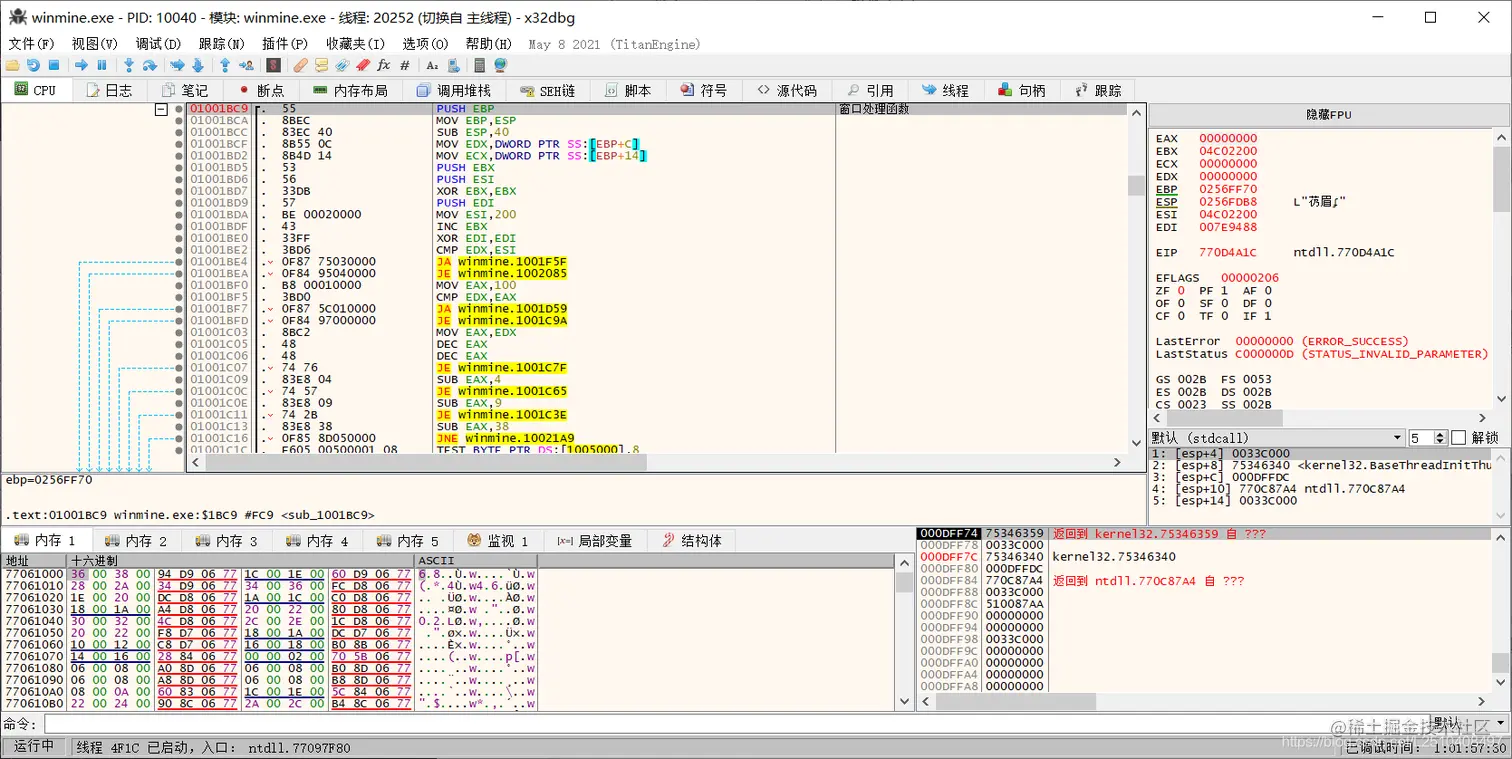Toggle the 解锁 checkbox
Screen dimensions: 1512x759
click(1459, 438)
